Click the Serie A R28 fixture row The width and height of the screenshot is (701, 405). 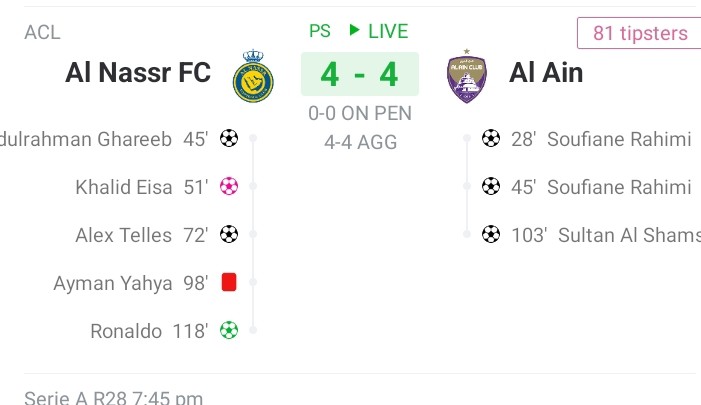tap(113, 397)
